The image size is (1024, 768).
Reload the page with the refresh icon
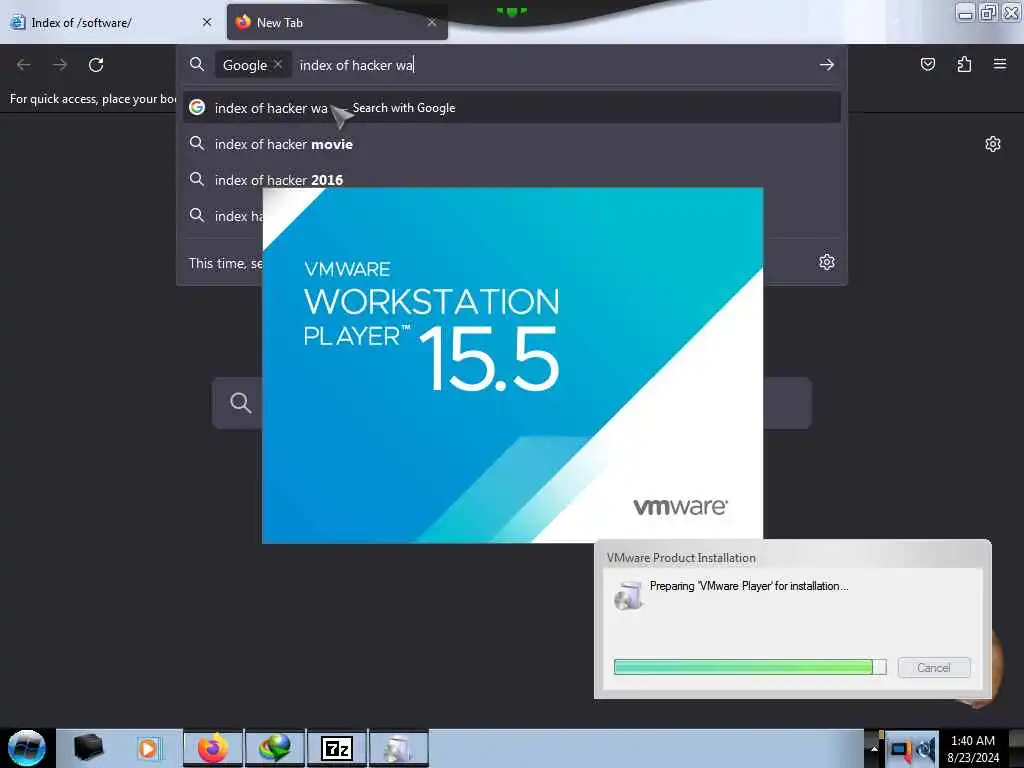[x=96, y=65]
